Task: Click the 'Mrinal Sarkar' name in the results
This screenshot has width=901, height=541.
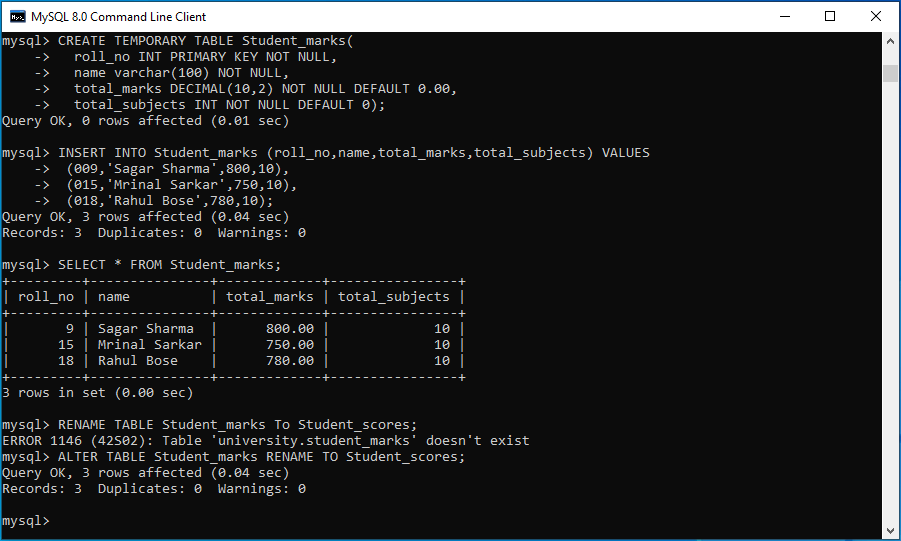Action: pos(149,345)
